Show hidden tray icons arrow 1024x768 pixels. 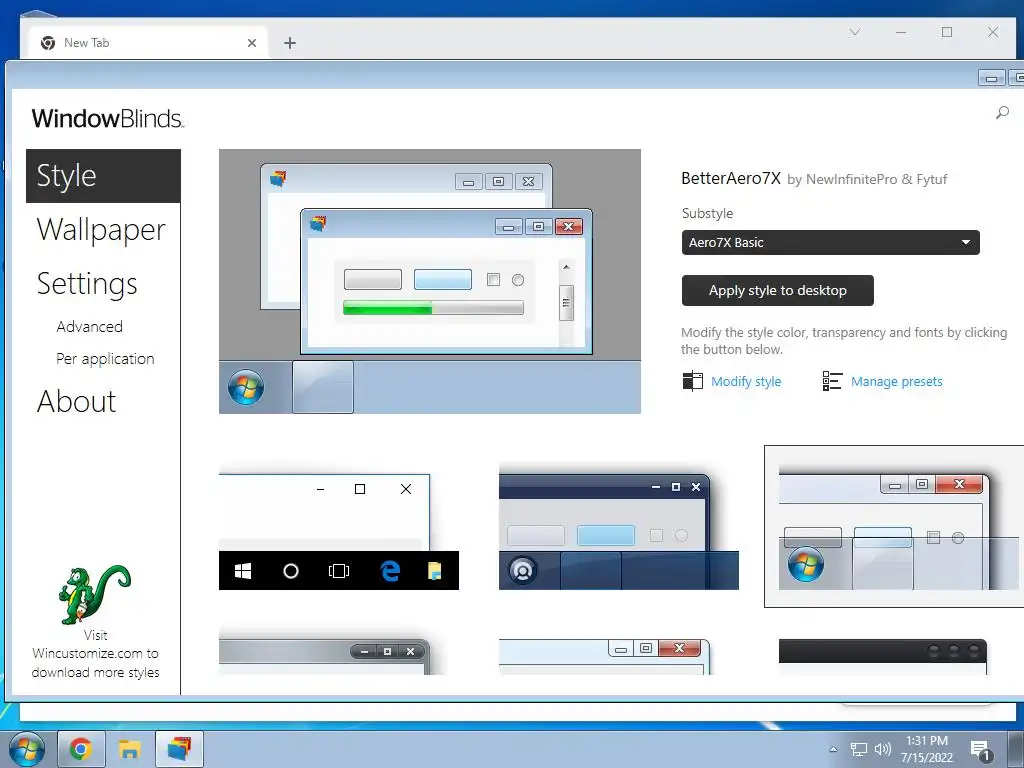point(833,749)
